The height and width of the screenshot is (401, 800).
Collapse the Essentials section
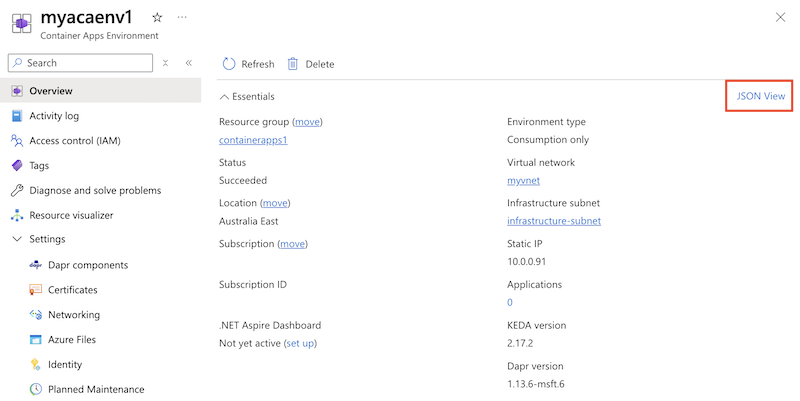point(224,97)
